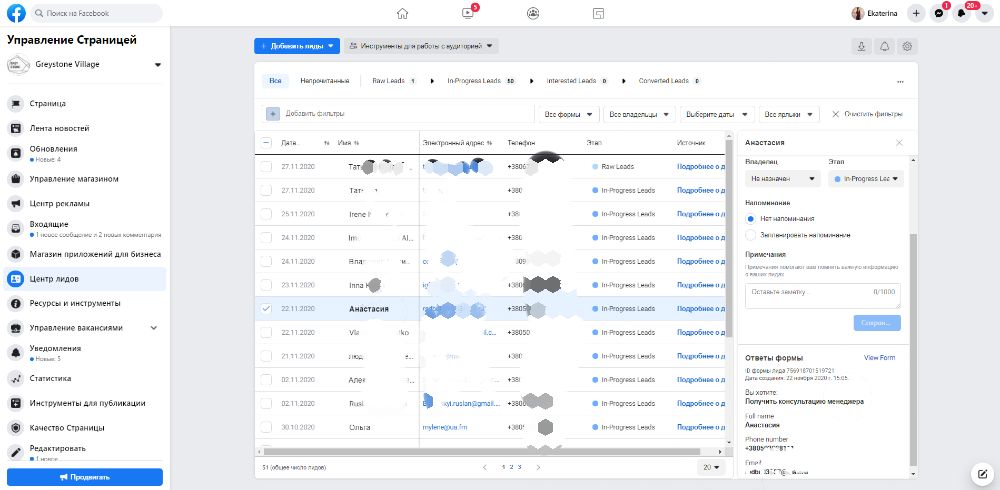Screen dimensions: 1000x490
Task: Close the Анастасия details panel
Action: [x=899, y=143]
